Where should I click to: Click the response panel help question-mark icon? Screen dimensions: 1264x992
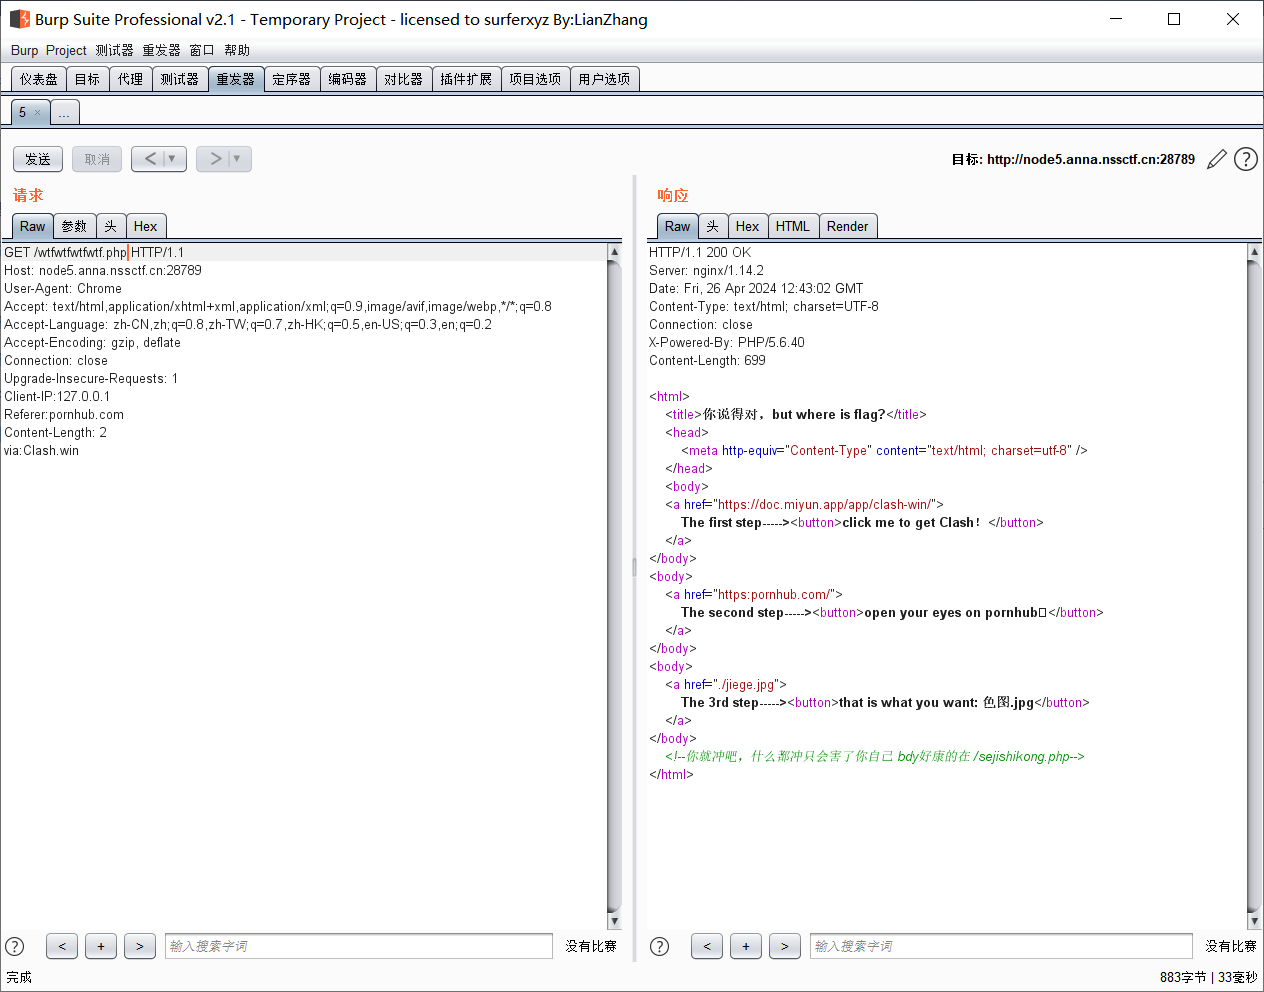coord(660,946)
